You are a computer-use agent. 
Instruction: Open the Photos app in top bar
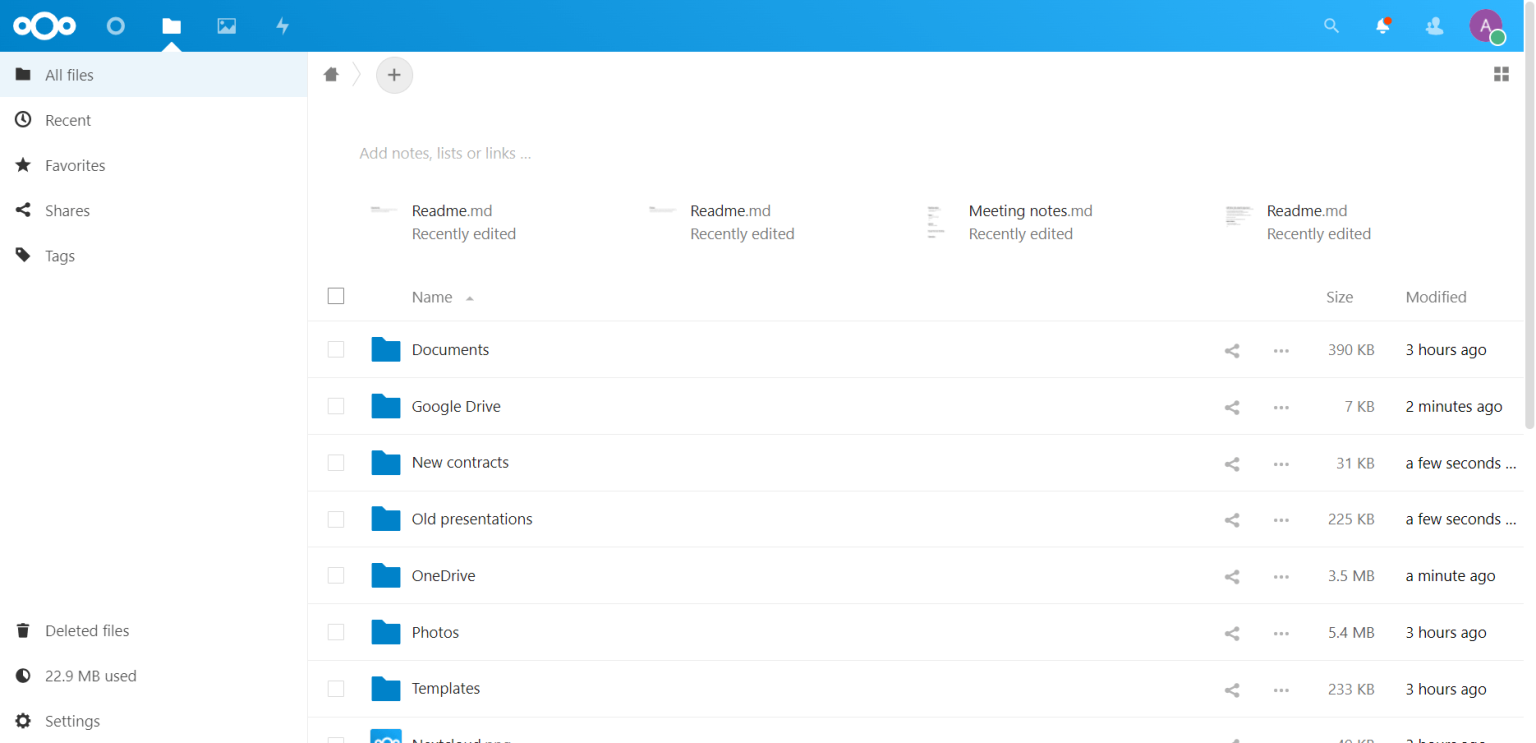point(227,26)
